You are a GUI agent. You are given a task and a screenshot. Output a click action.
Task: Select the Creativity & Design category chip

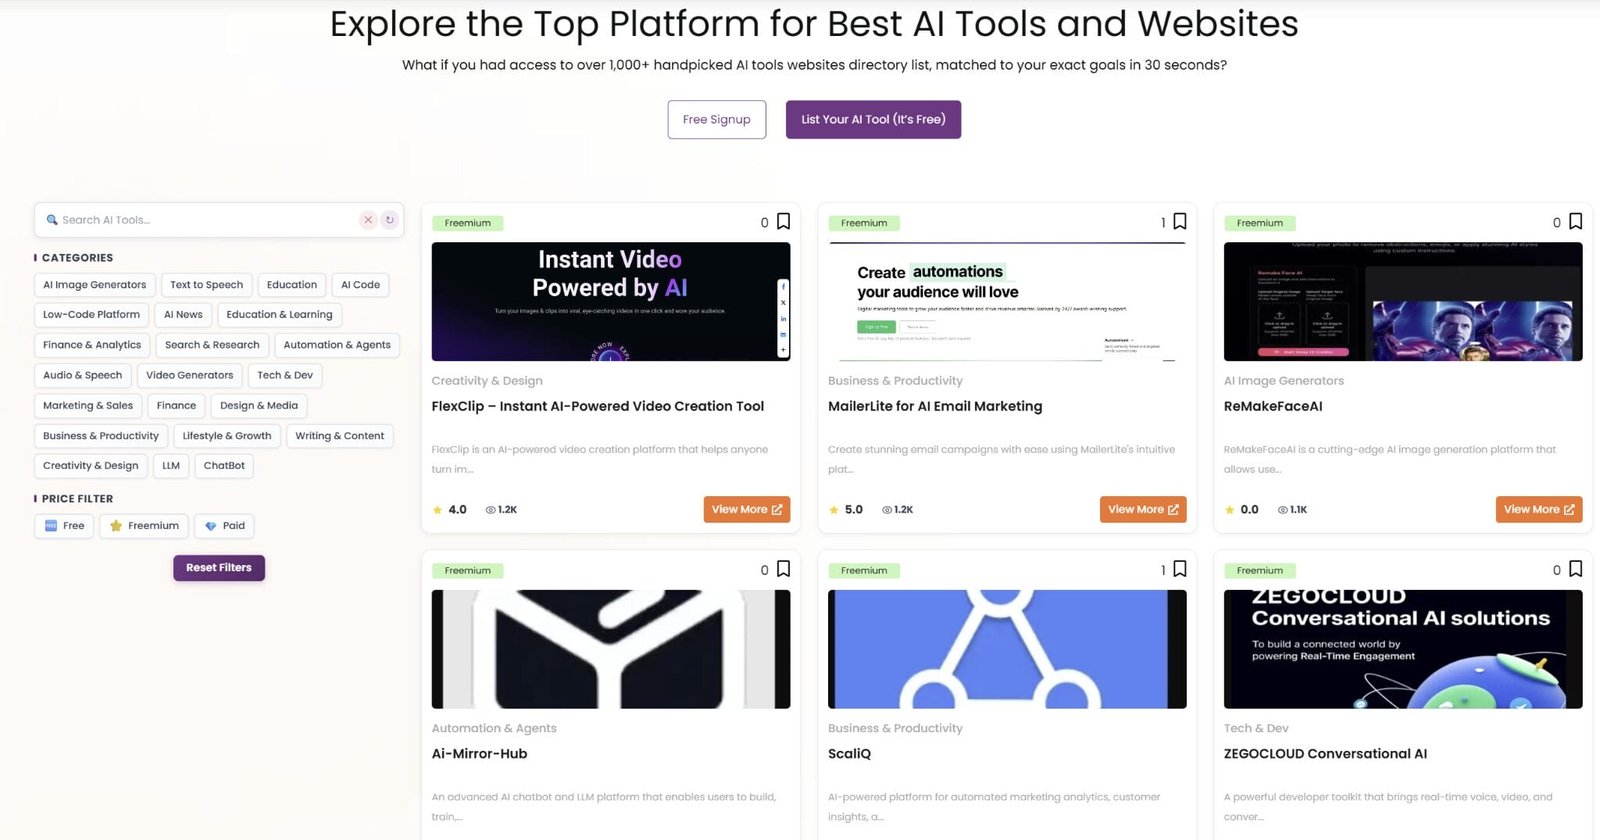point(91,466)
